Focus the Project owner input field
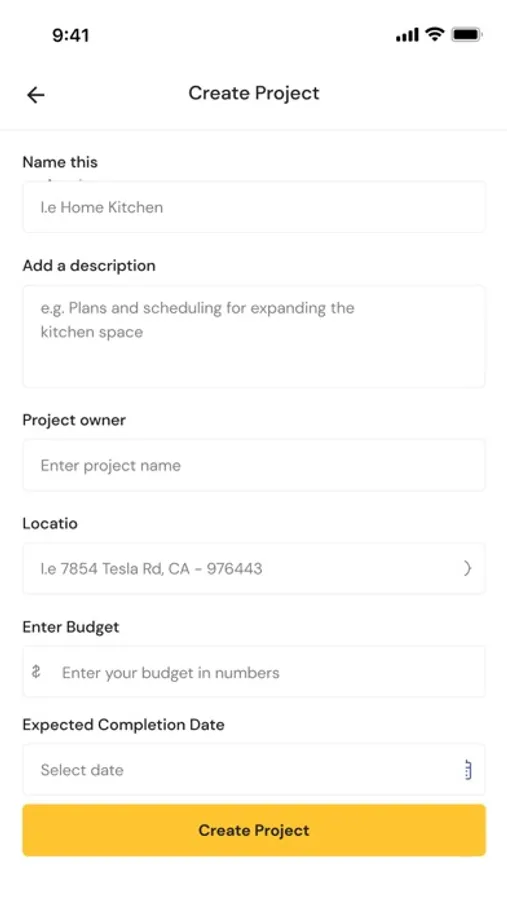Image resolution: width=507 pixels, height=900 pixels. click(254, 465)
